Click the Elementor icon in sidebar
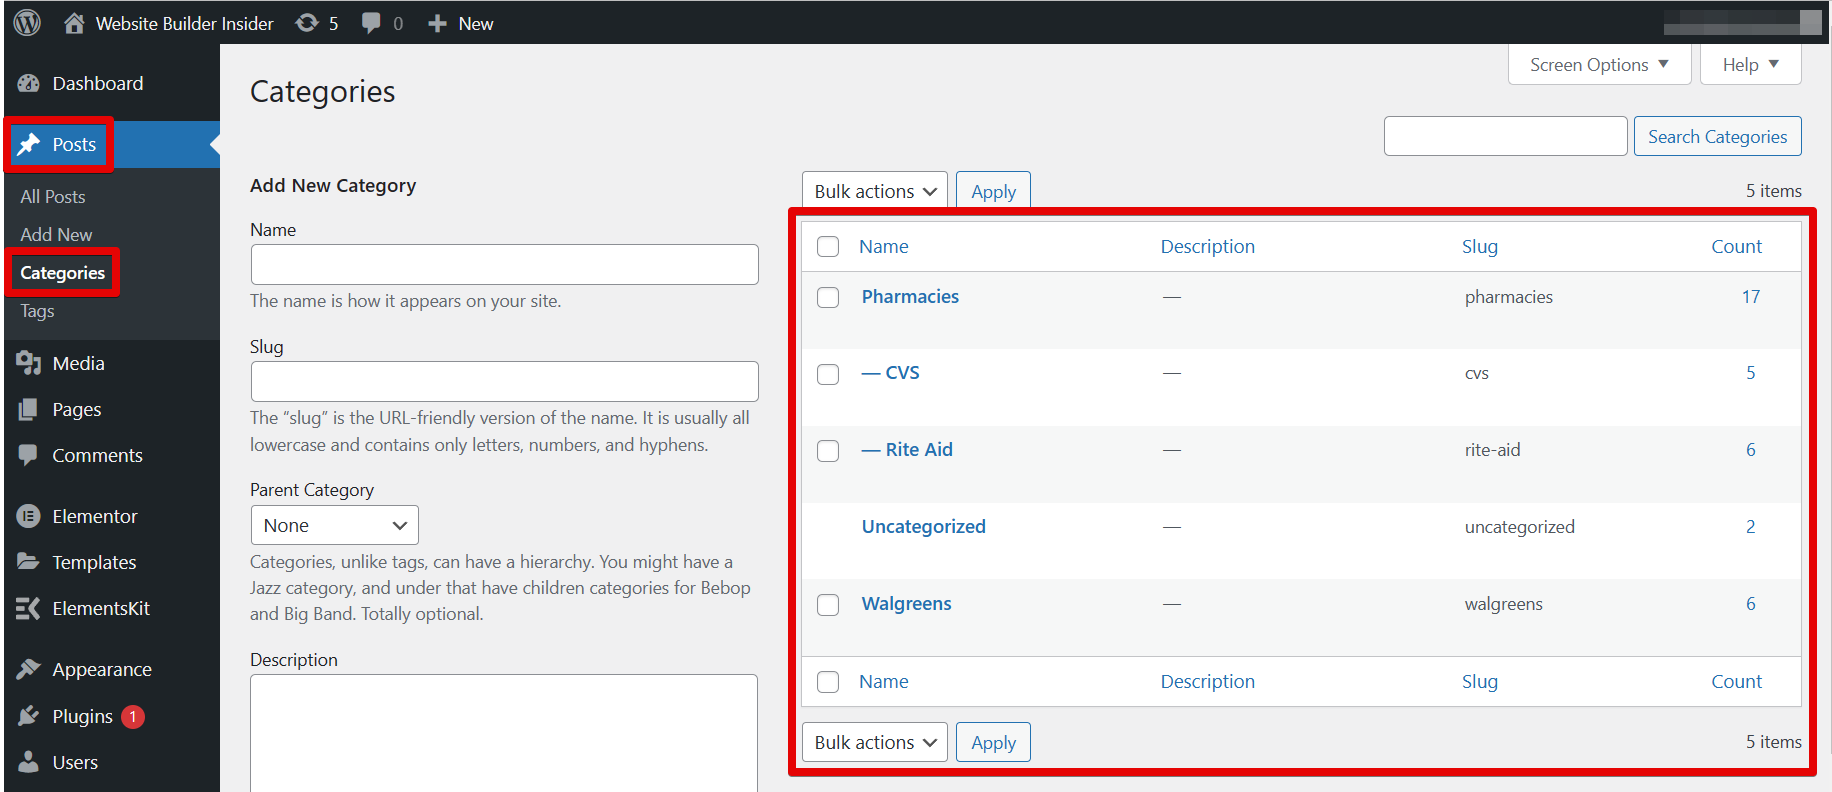This screenshot has width=1832, height=792. point(28,516)
